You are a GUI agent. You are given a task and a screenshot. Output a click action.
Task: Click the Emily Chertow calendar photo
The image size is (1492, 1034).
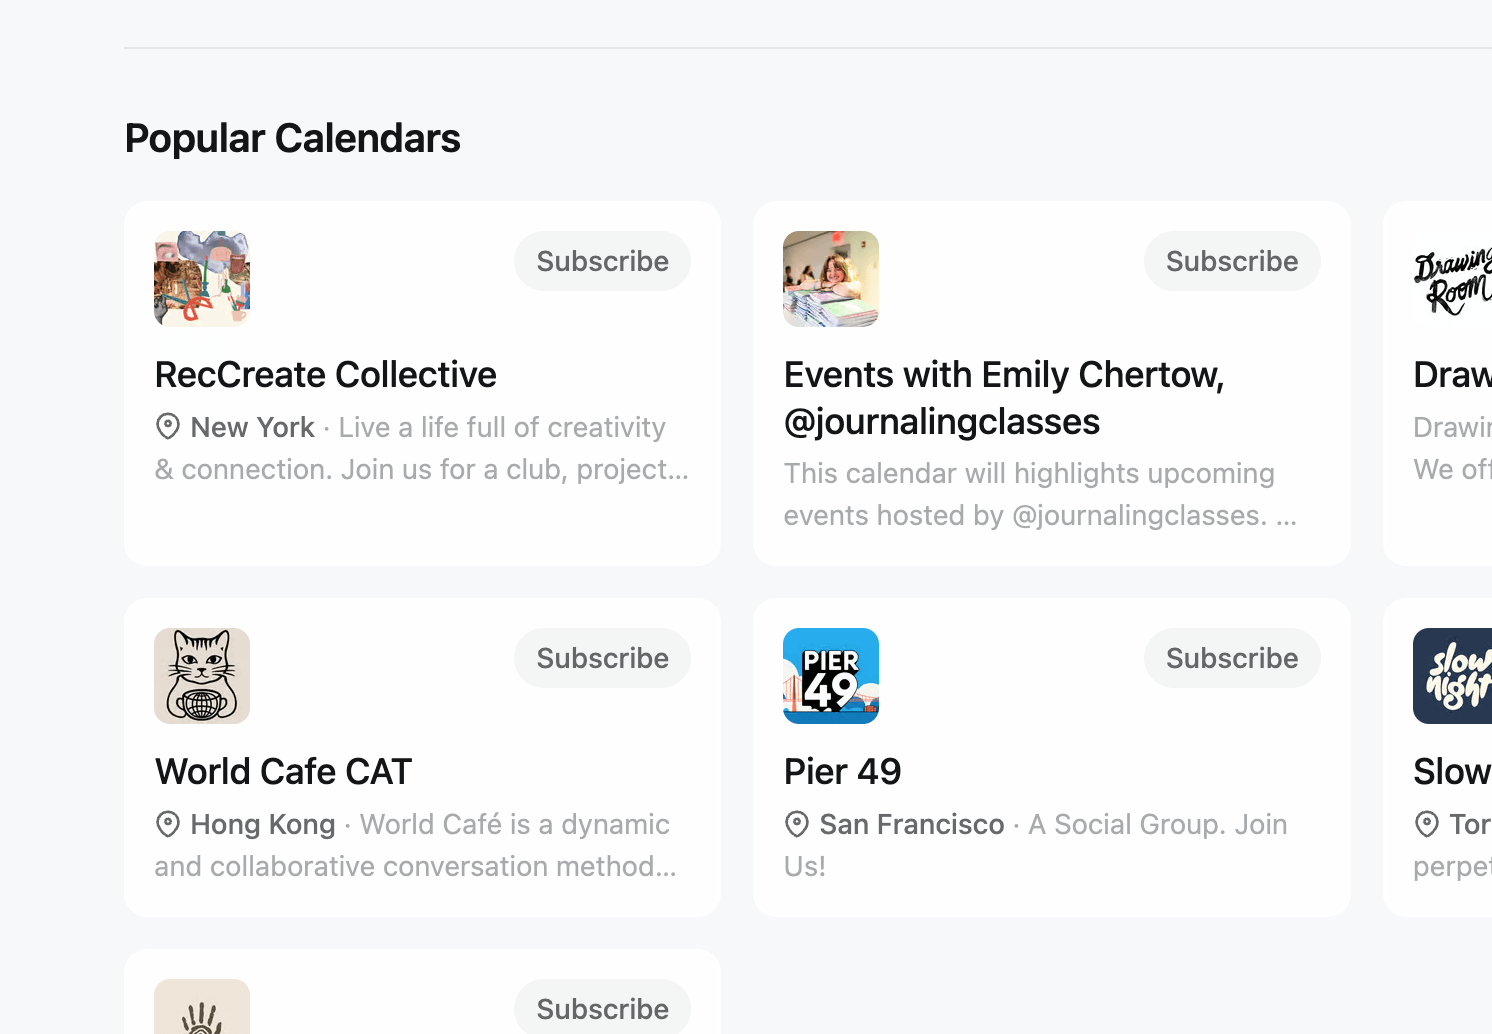pos(831,279)
